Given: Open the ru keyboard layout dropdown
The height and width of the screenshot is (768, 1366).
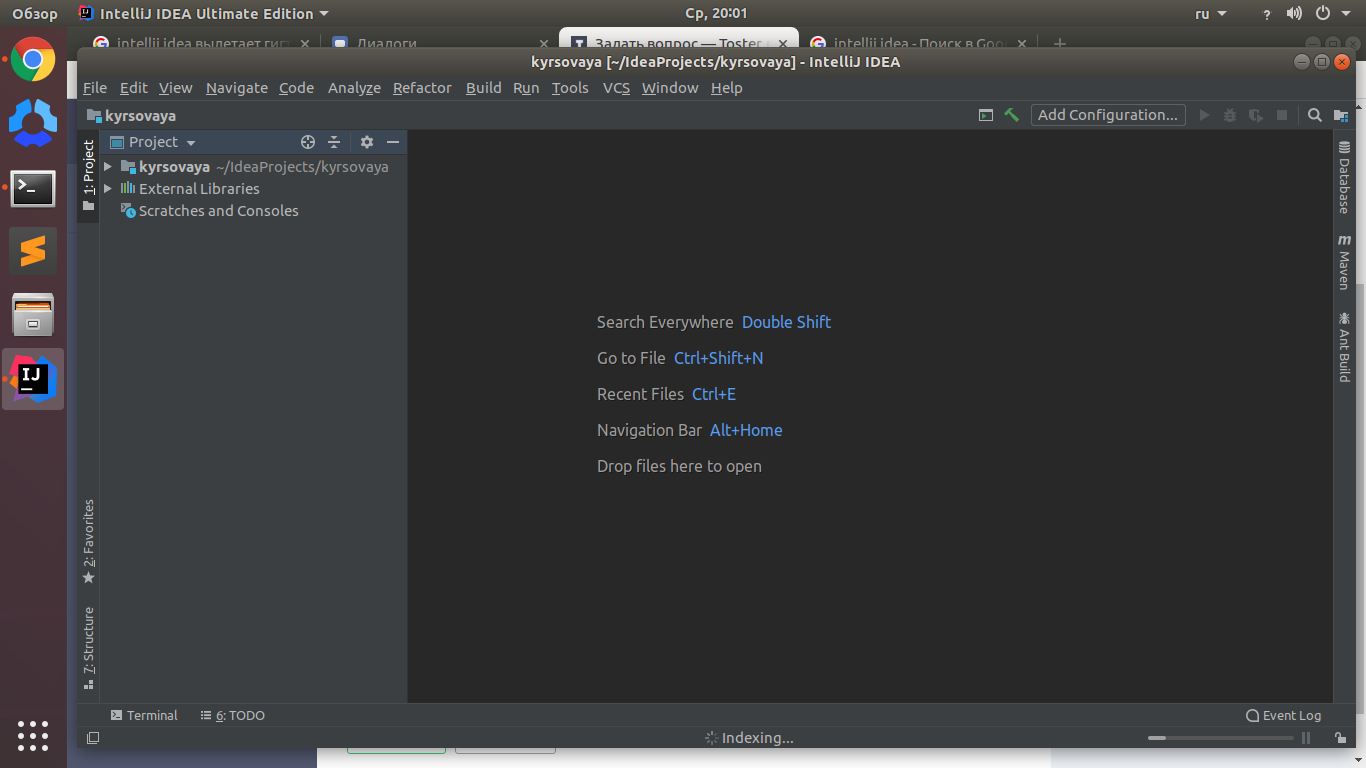Looking at the screenshot, I should [1210, 14].
